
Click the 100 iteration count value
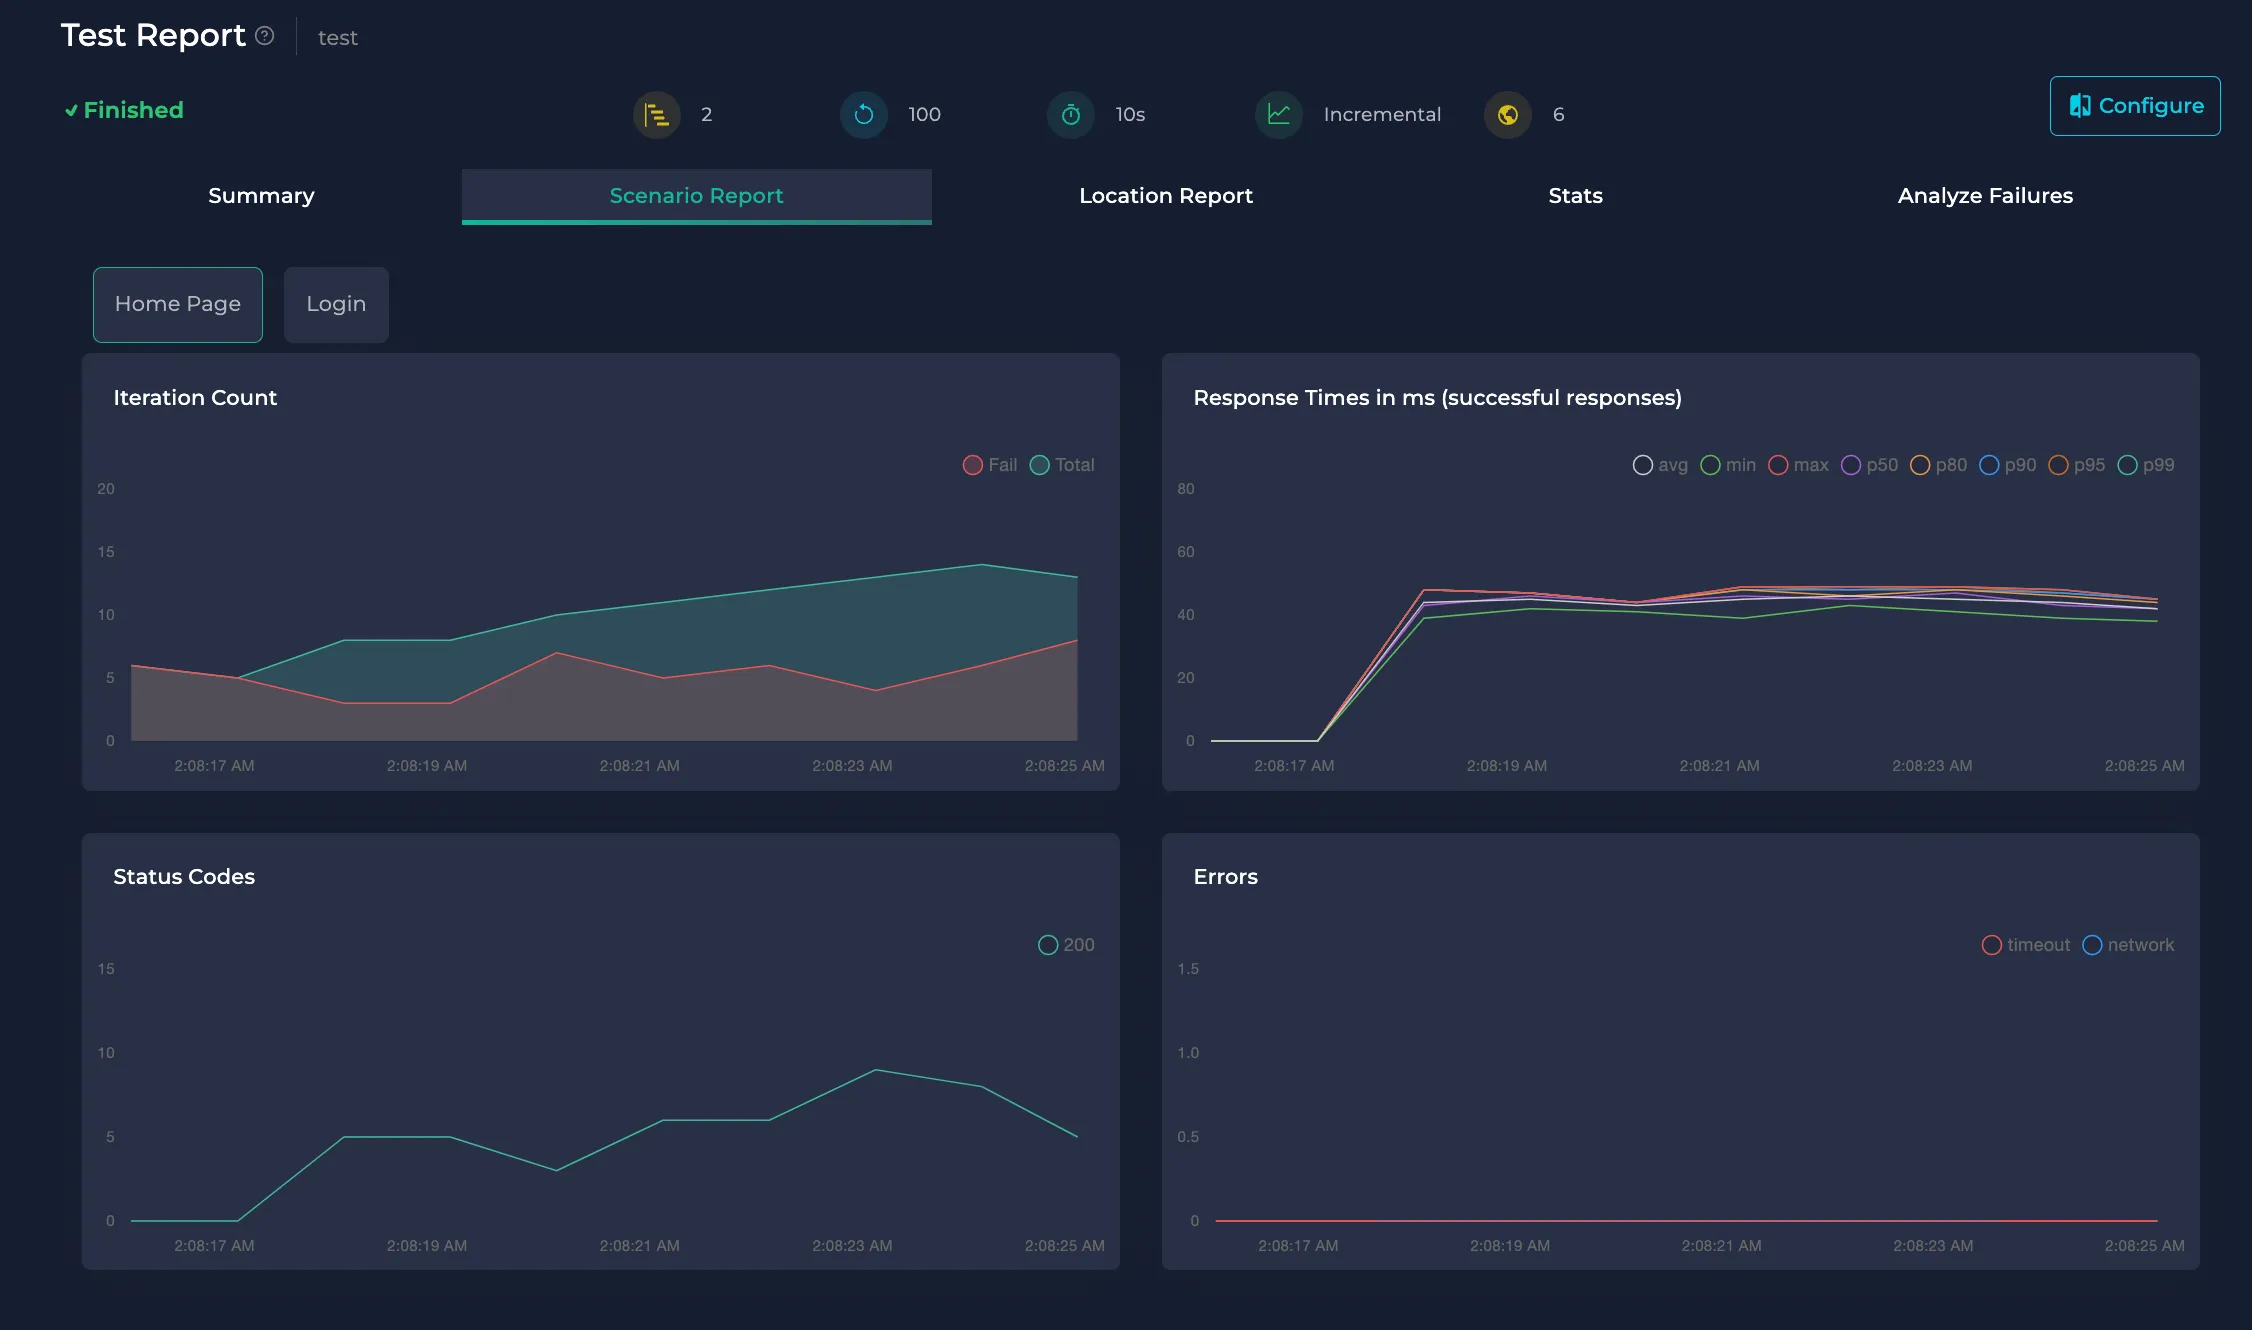tap(924, 115)
